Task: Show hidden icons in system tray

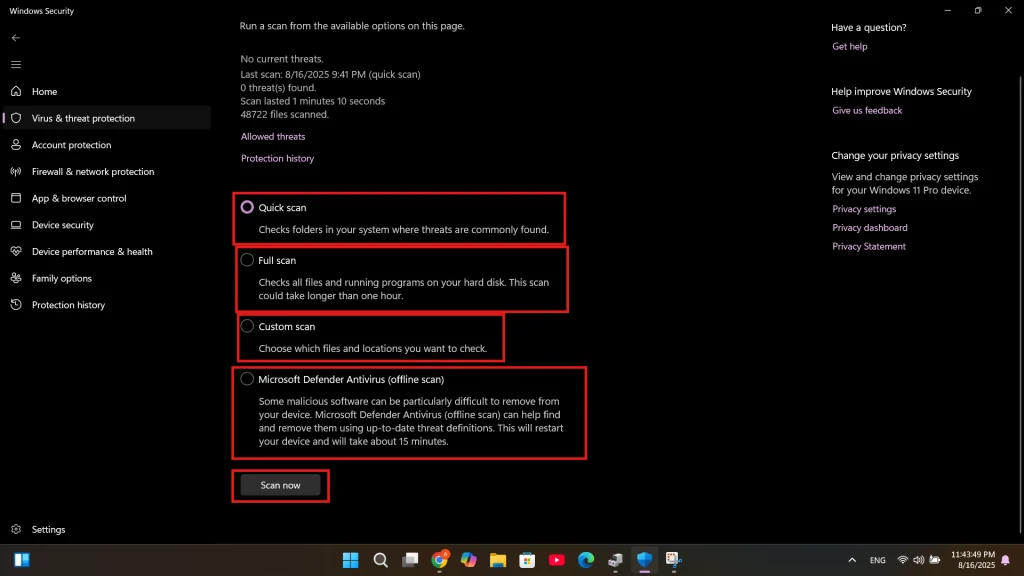Action: pyautogui.click(x=852, y=560)
